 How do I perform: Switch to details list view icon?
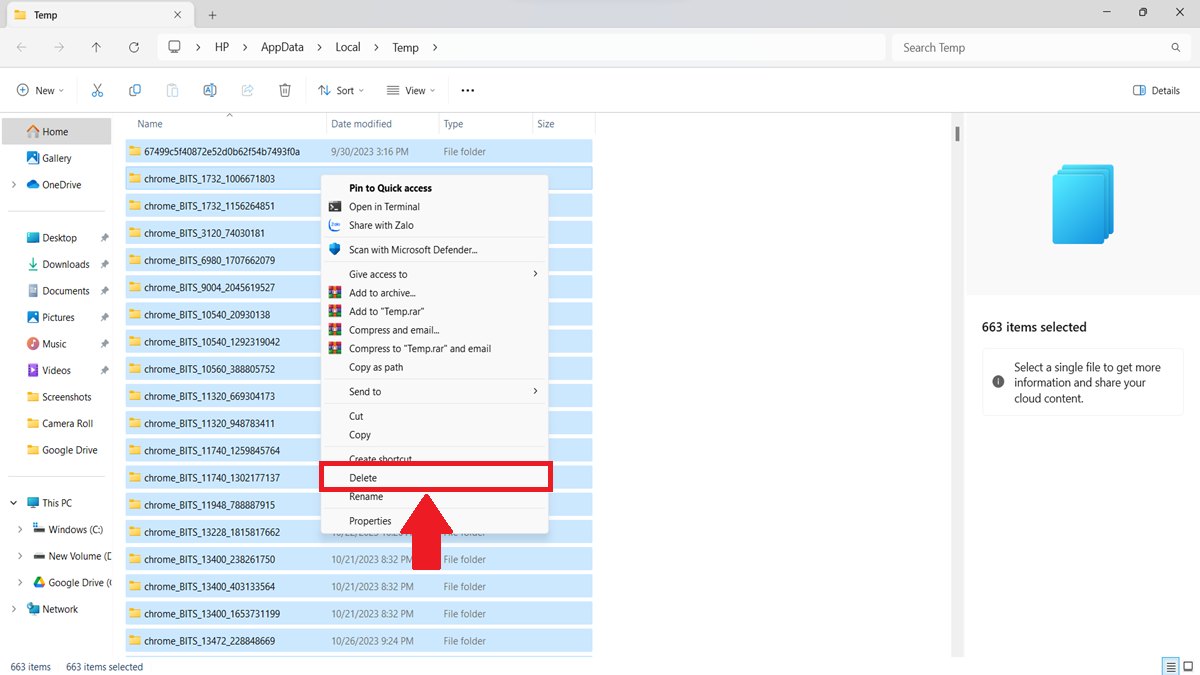[x=1169, y=666]
